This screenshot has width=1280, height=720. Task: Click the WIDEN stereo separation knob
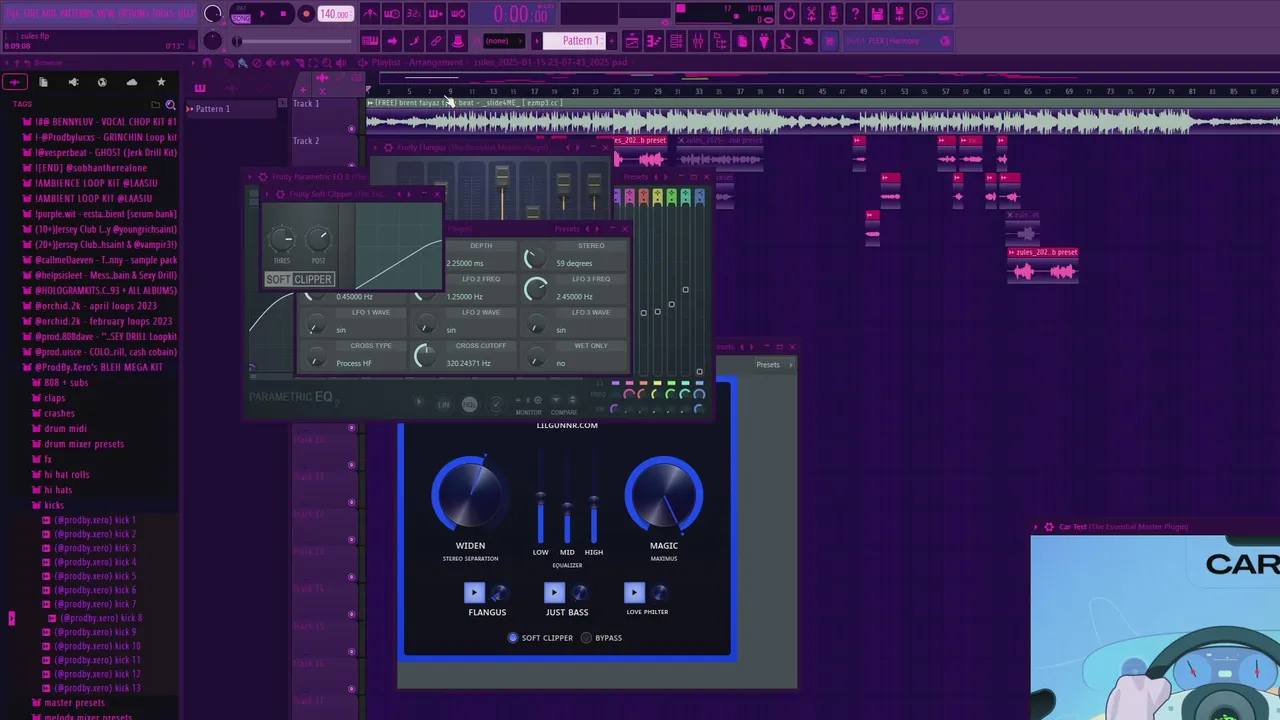click(x=470, y=495)
